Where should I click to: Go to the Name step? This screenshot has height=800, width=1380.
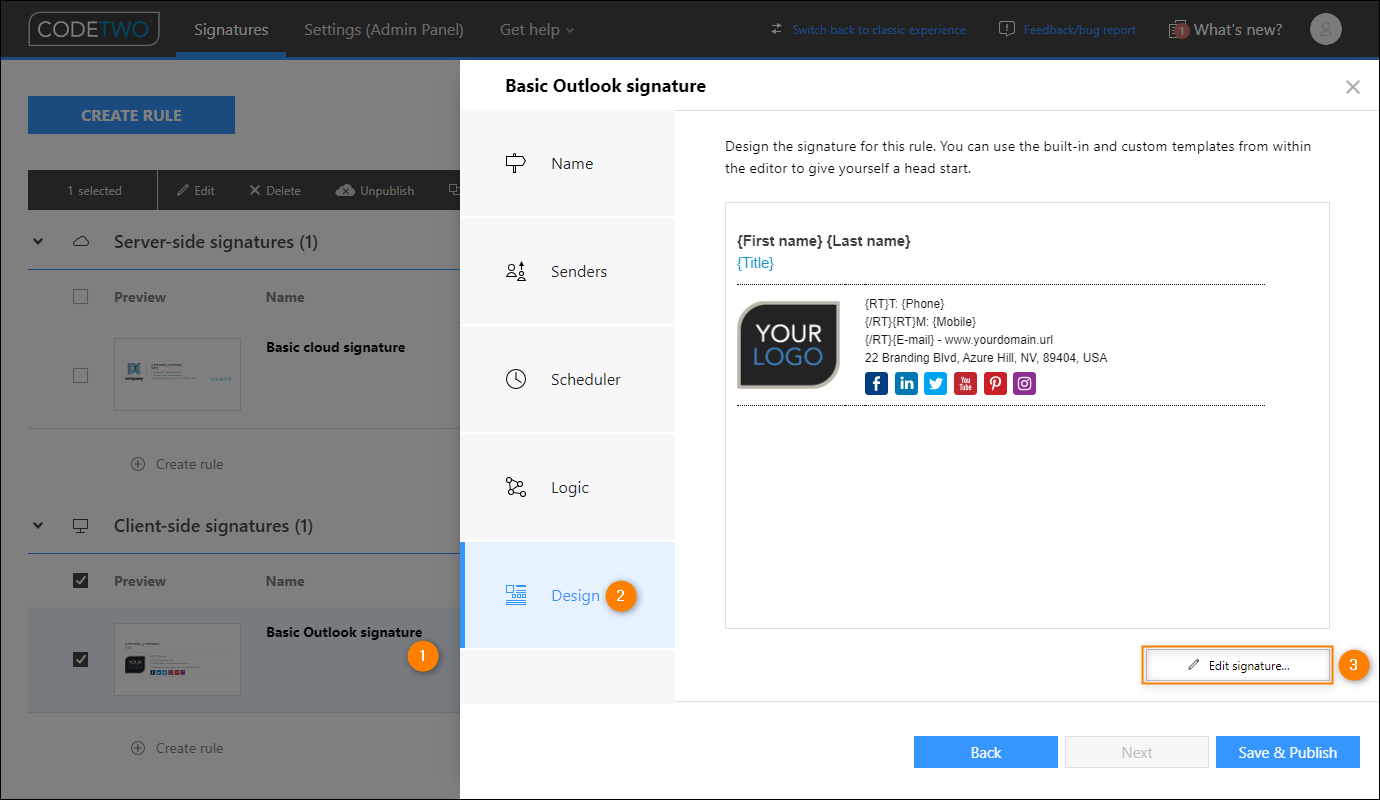coord(567,163)
